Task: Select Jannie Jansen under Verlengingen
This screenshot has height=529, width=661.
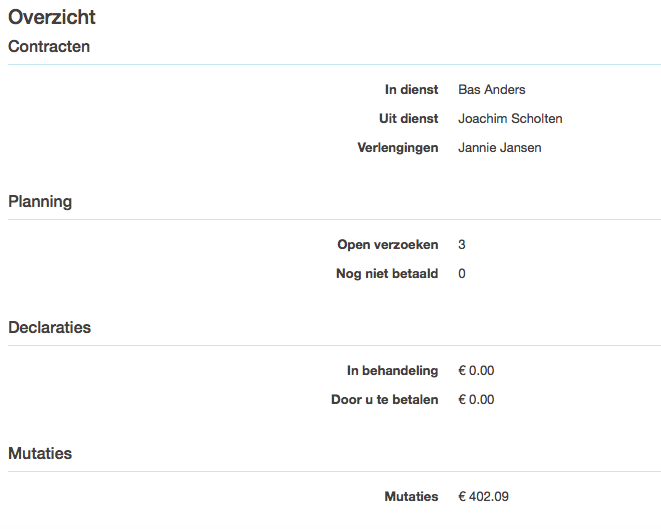Action: 500,148
